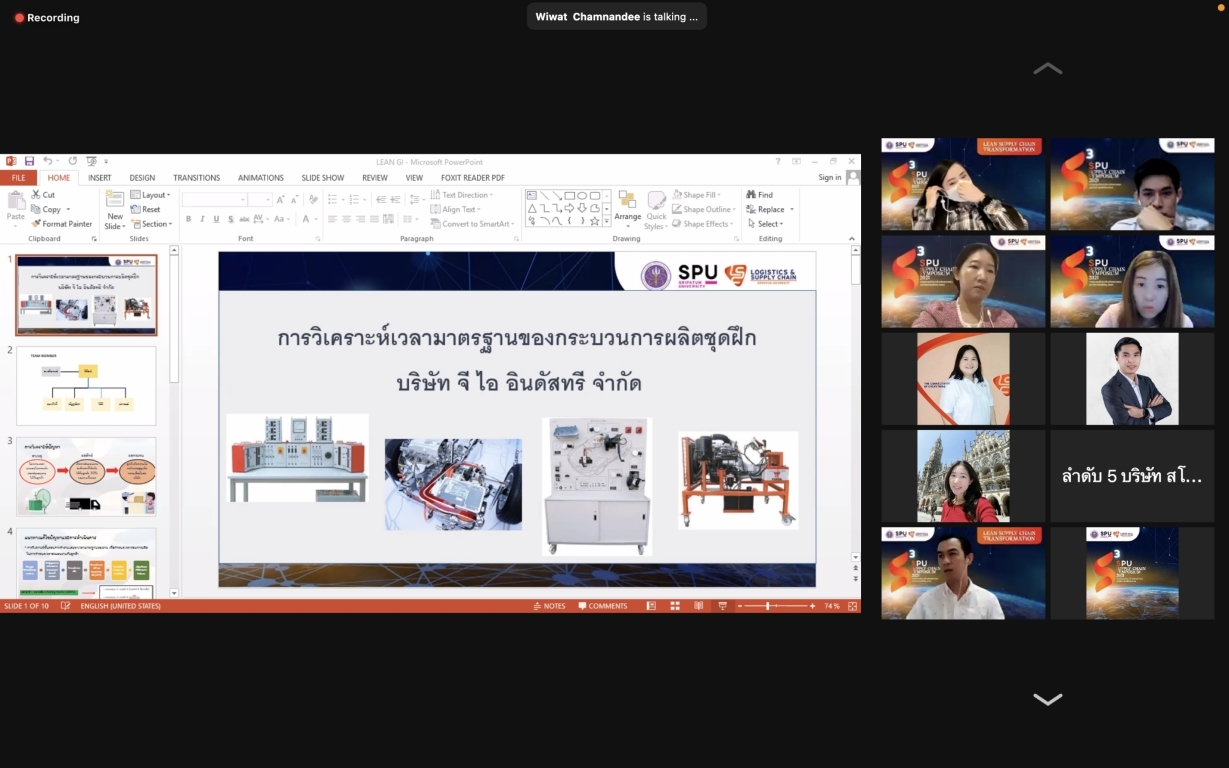The image size is (1229, 768).
Task: Expand the Quick Styles gallery
Action: [656, 210]
